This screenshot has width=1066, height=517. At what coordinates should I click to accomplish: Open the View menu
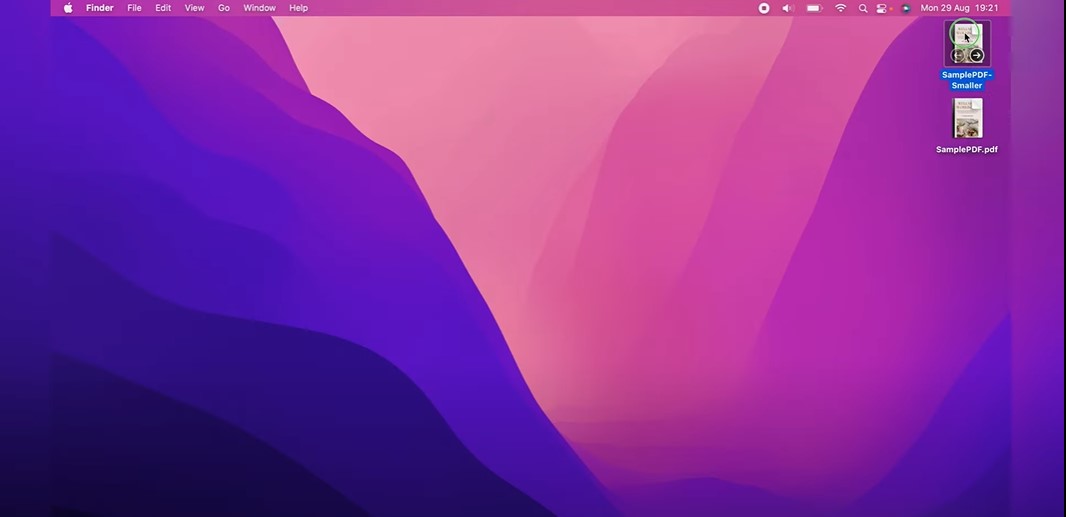[x=194, y=8]
